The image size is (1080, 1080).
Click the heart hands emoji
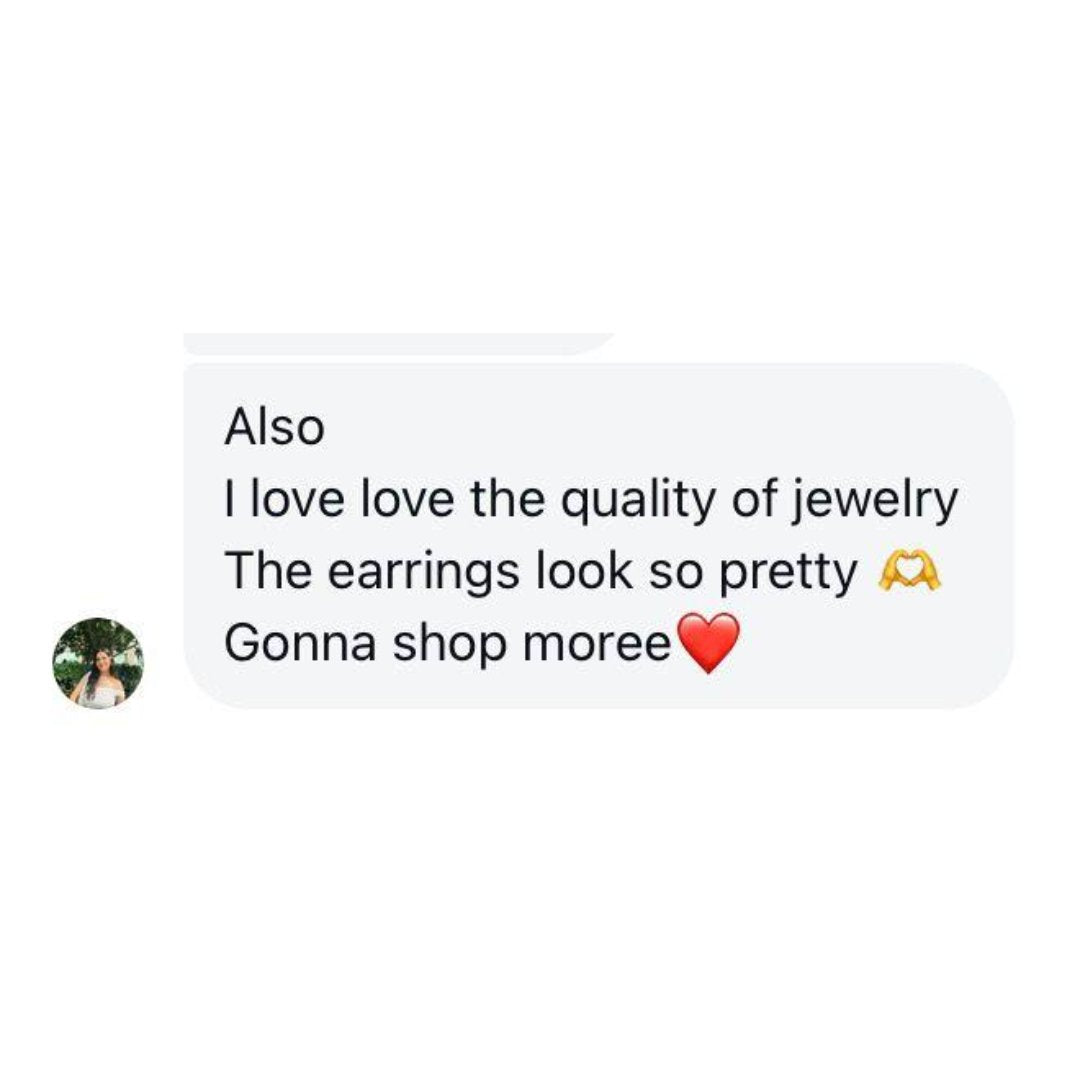pos(908,571)
